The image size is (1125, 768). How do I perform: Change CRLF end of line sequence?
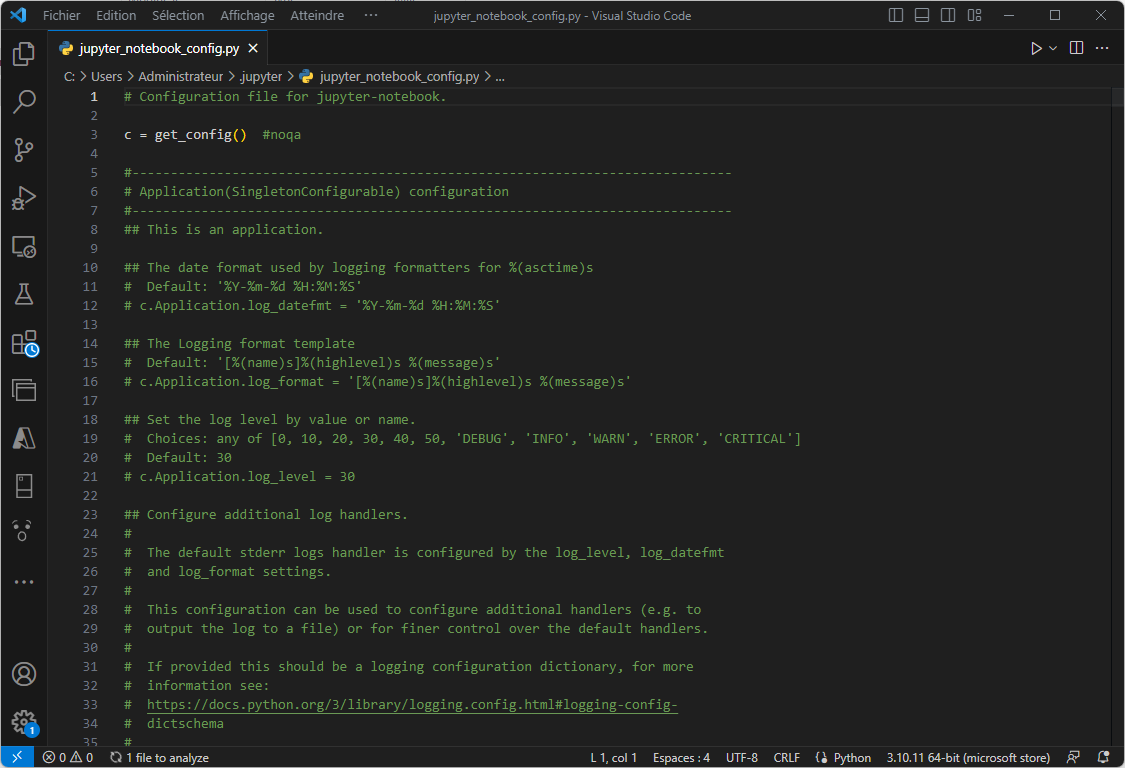(x=786, y=757)
